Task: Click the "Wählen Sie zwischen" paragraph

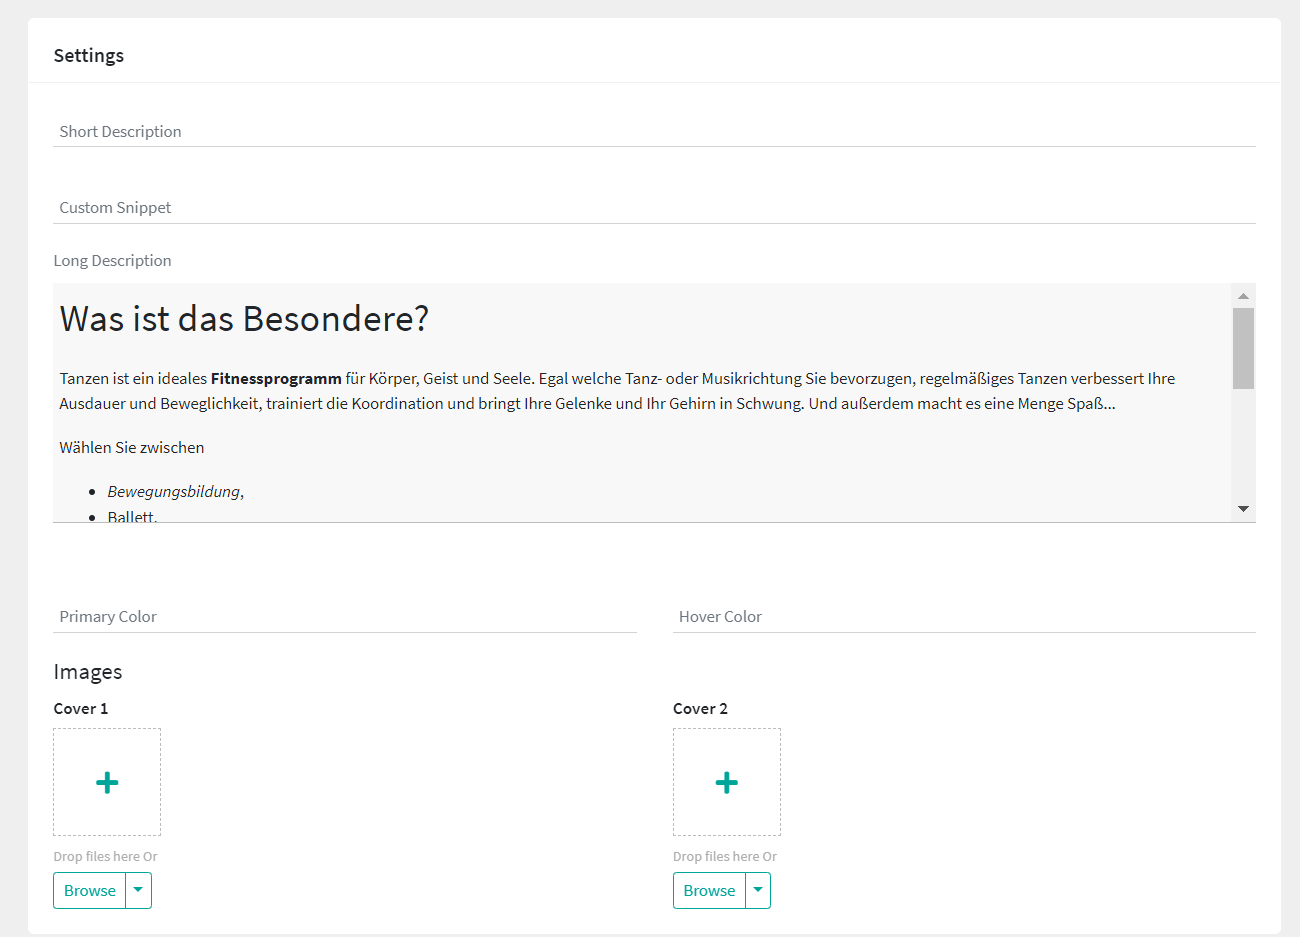Action: 132,448
